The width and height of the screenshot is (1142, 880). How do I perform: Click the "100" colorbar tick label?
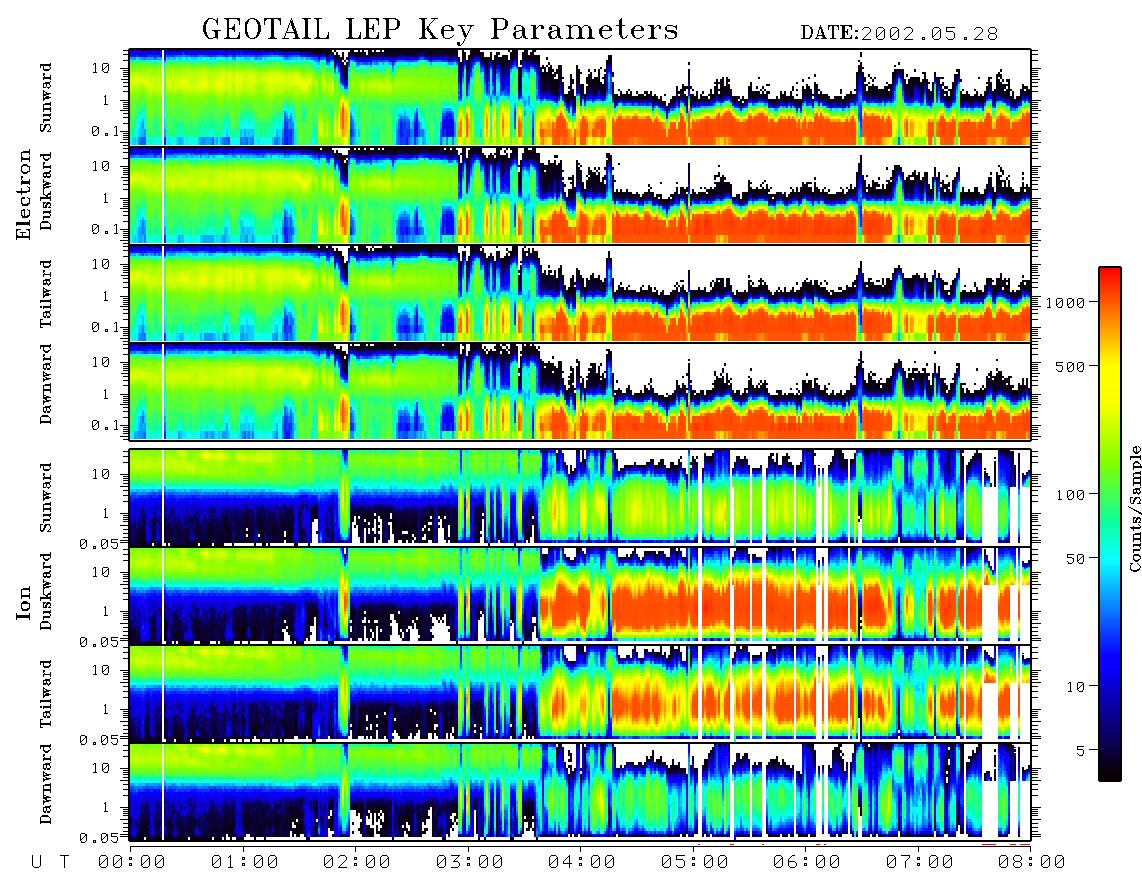coord(1070,495)
